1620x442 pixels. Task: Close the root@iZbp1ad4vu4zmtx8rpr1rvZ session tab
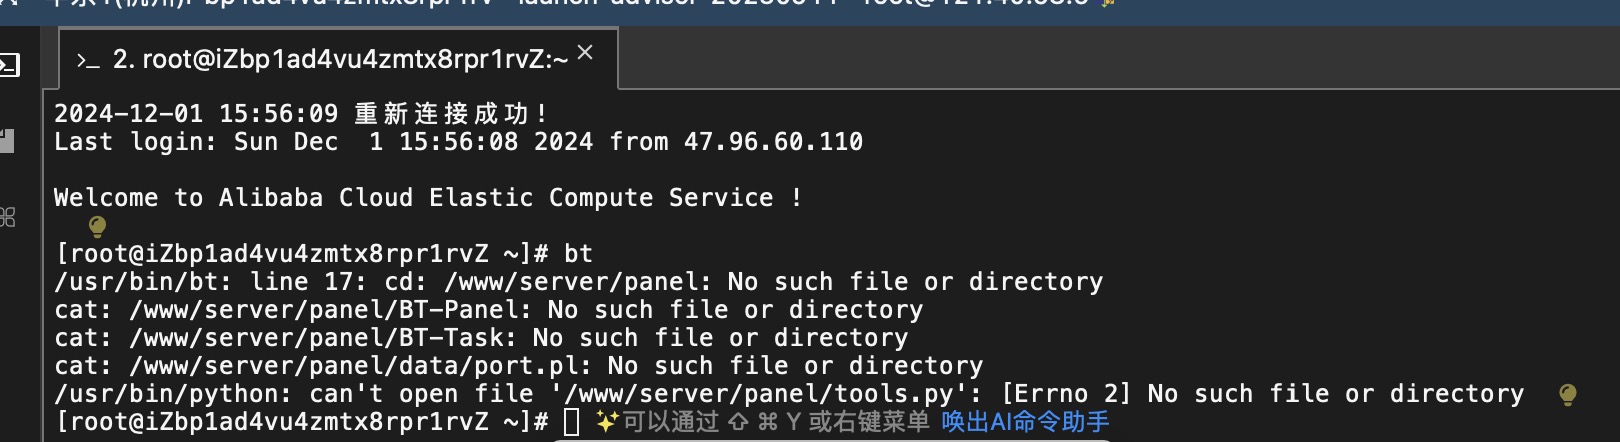pyautogui.click(x=585, y=53)
